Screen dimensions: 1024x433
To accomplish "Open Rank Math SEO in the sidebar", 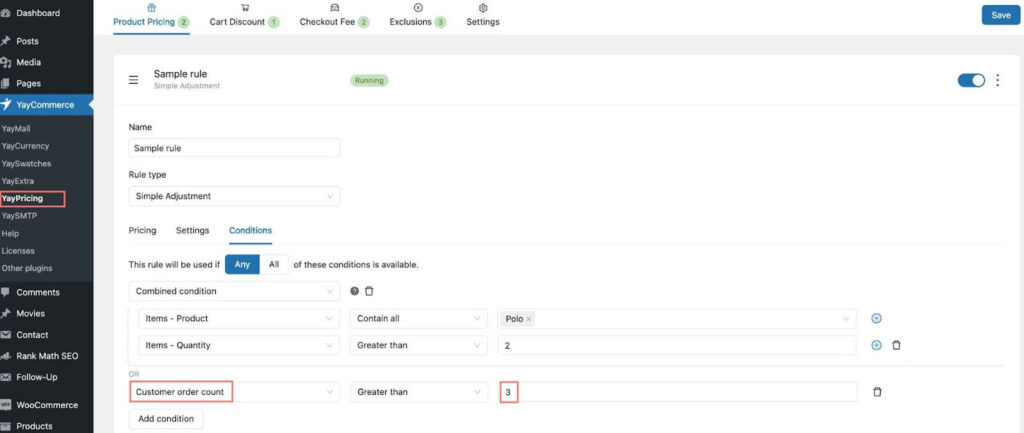I will click(46, 356).
